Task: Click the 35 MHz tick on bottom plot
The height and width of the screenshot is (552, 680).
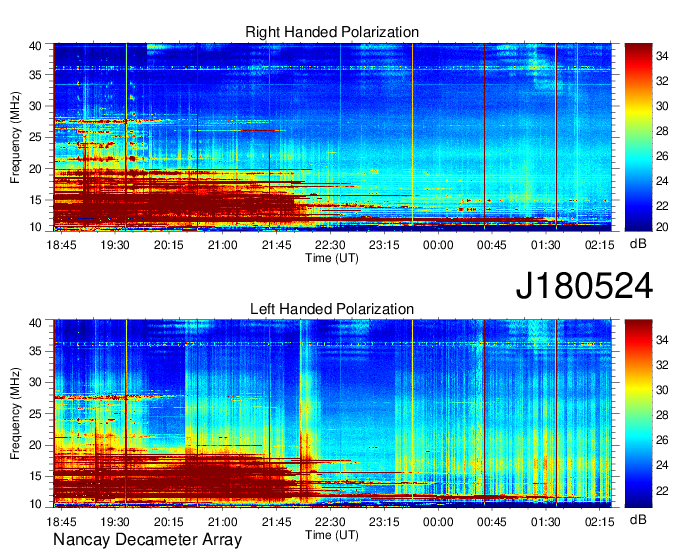Action: pos(35,351)
